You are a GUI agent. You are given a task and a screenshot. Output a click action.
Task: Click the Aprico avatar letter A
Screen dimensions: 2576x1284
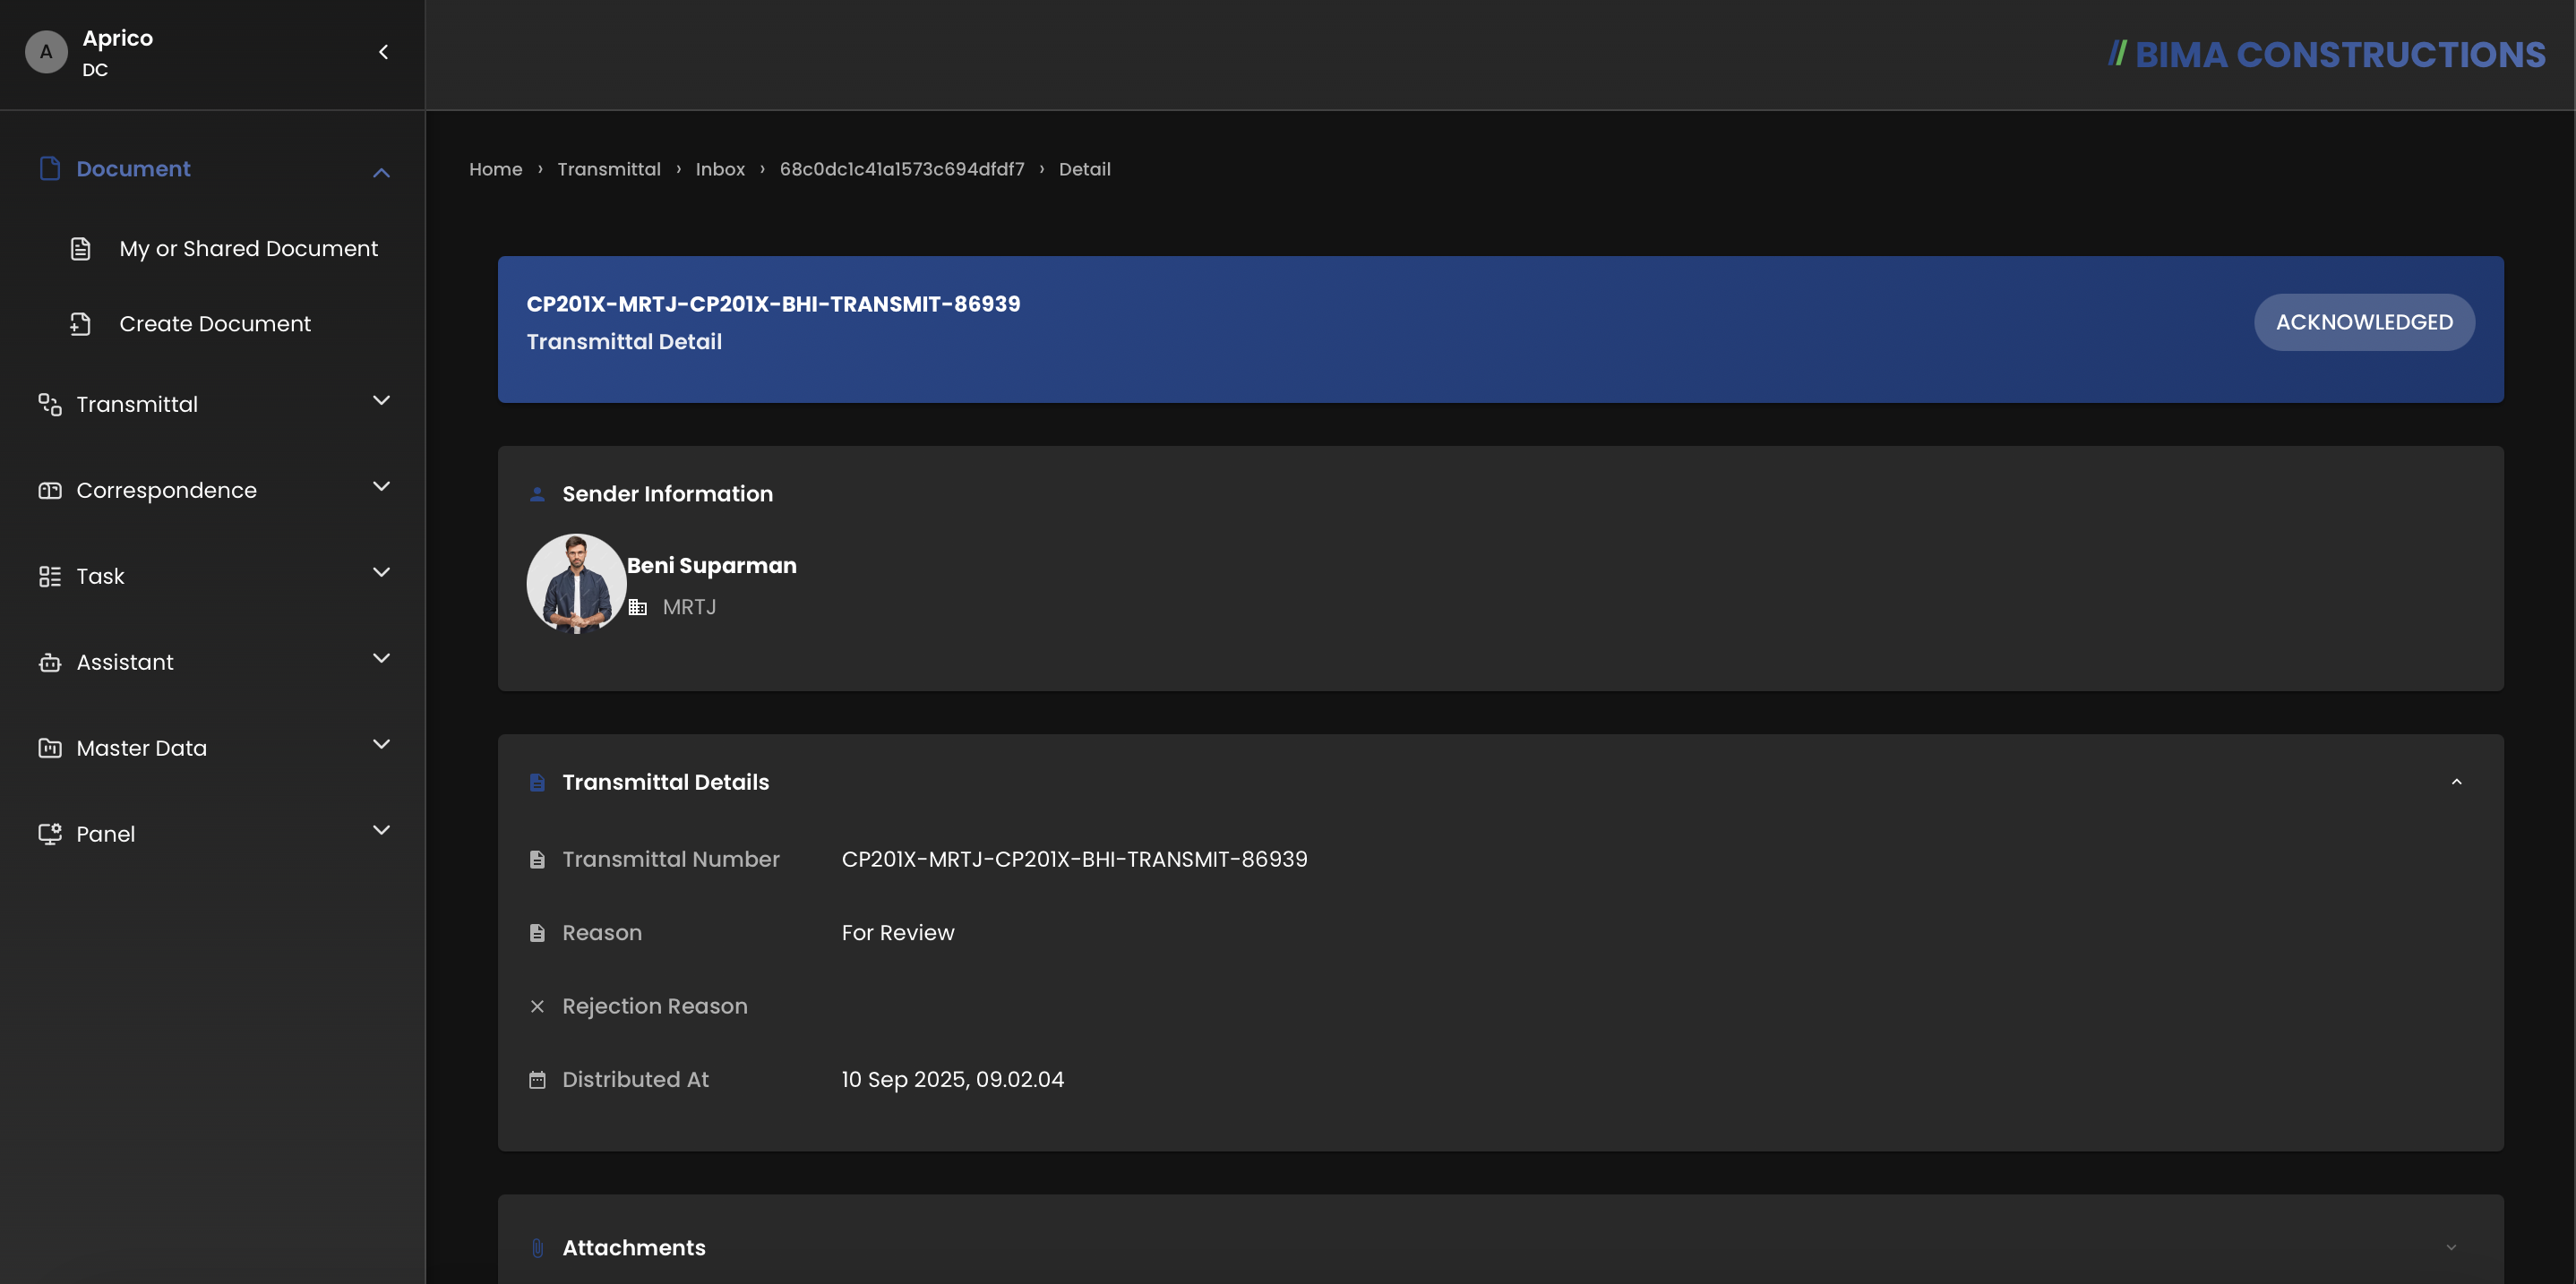(46, 52)
